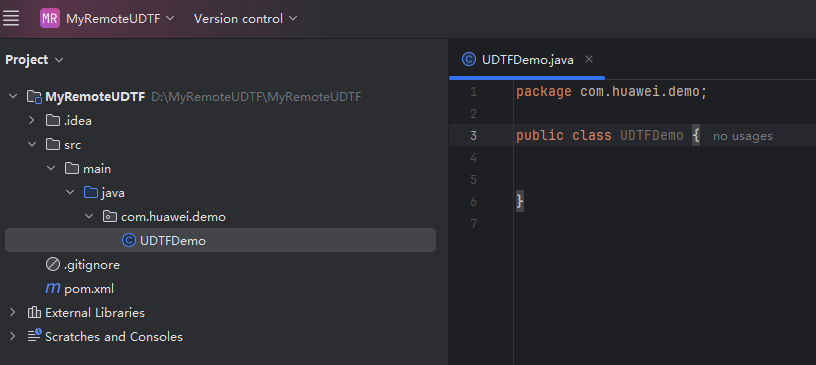
Task: Open the hamburger main menu
Action: [11, 19]
